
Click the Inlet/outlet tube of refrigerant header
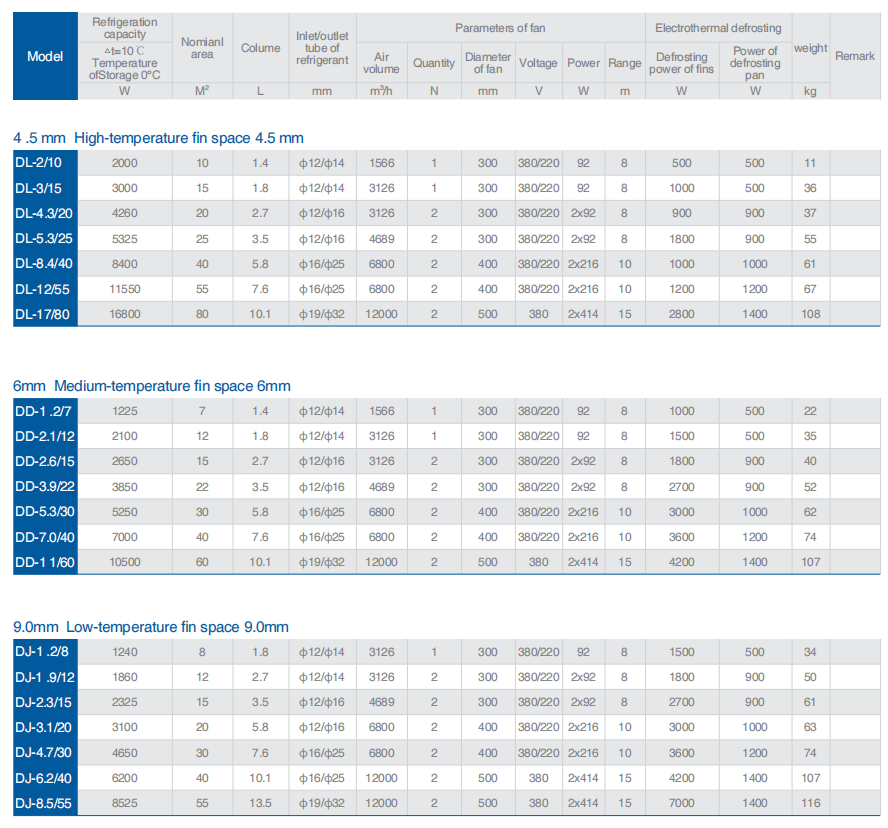point(322,48)
